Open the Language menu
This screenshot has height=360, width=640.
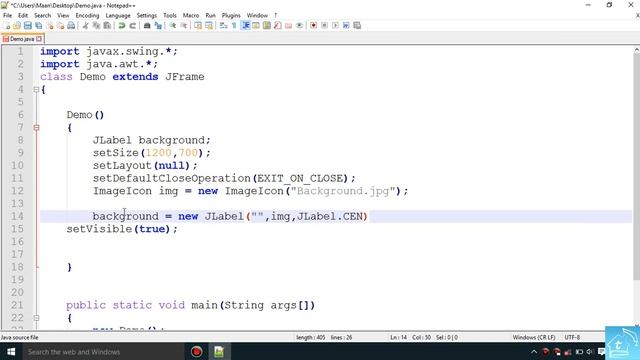pyautogui.click(x=118, y=15)
